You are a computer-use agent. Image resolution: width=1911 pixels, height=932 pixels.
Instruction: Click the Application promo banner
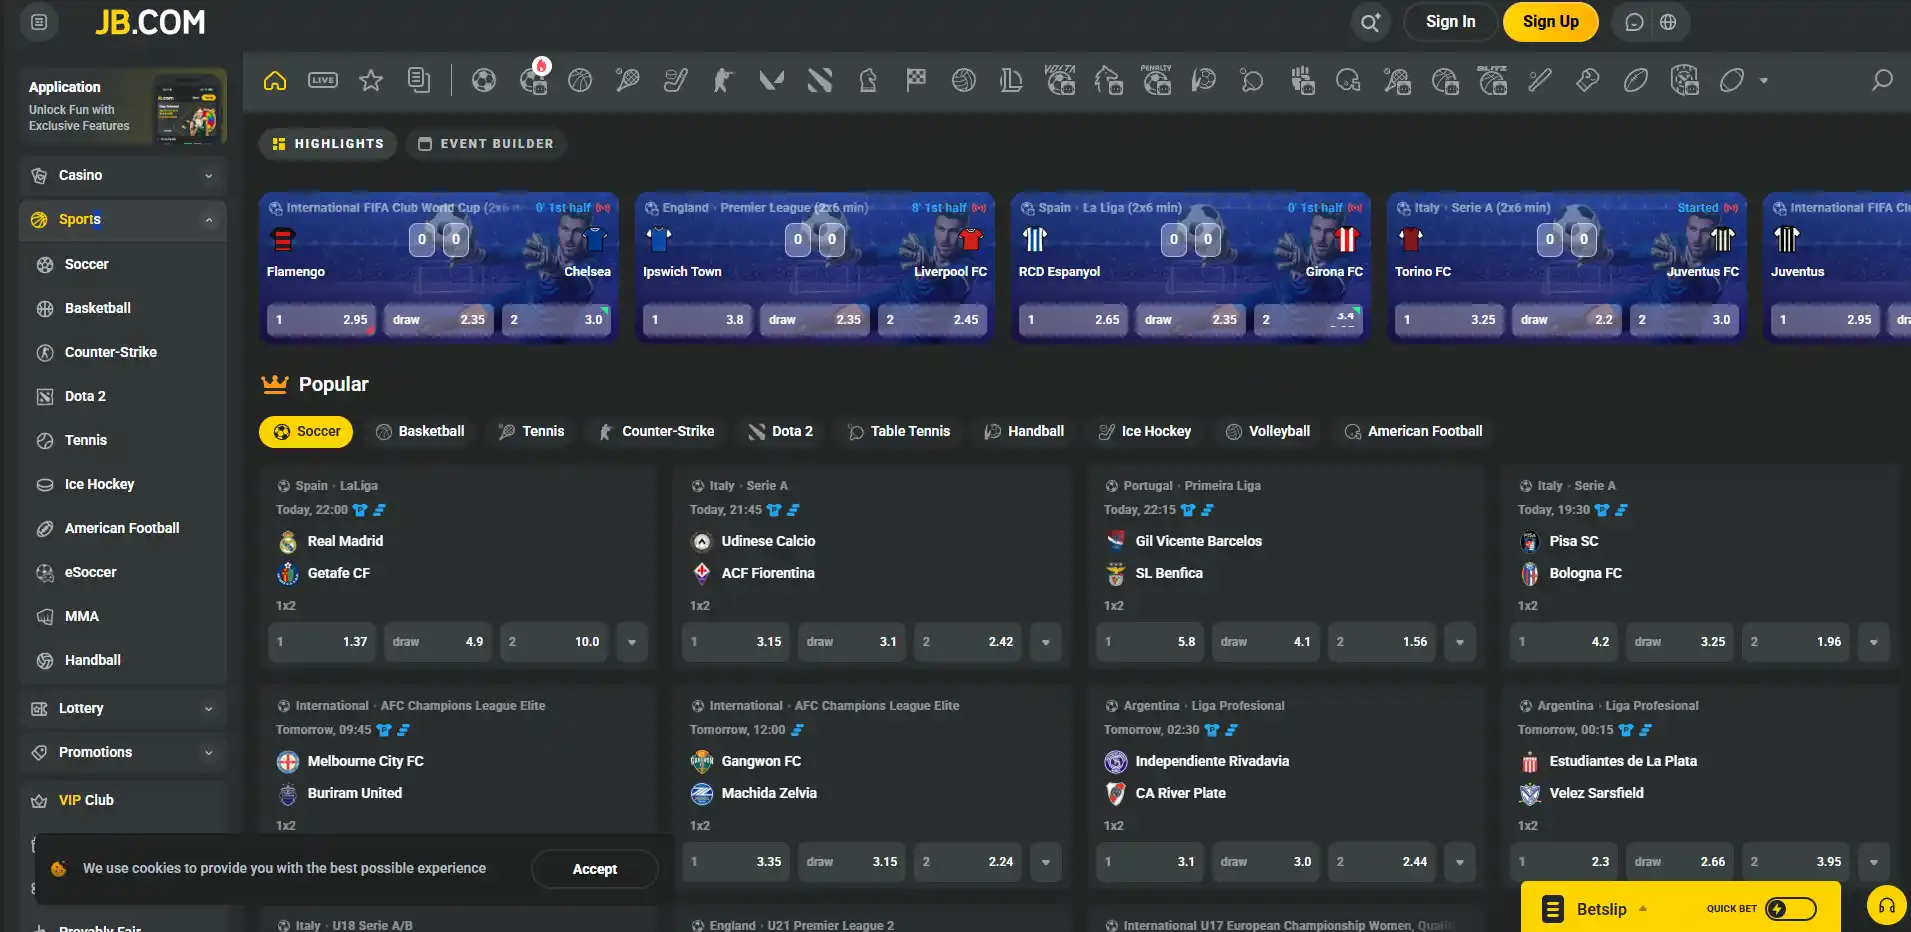tap(123, 106)
